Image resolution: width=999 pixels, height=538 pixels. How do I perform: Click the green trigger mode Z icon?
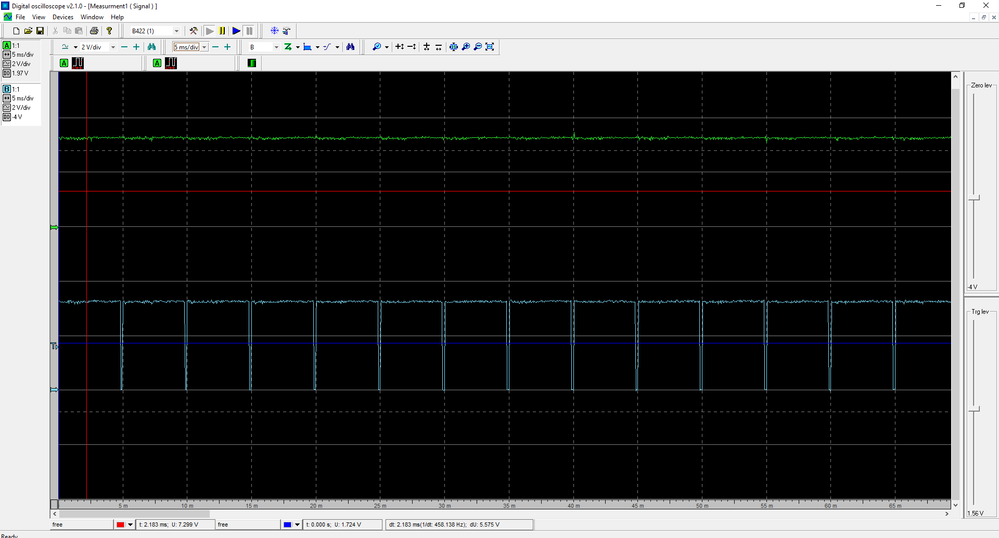[x=288, y=47]
